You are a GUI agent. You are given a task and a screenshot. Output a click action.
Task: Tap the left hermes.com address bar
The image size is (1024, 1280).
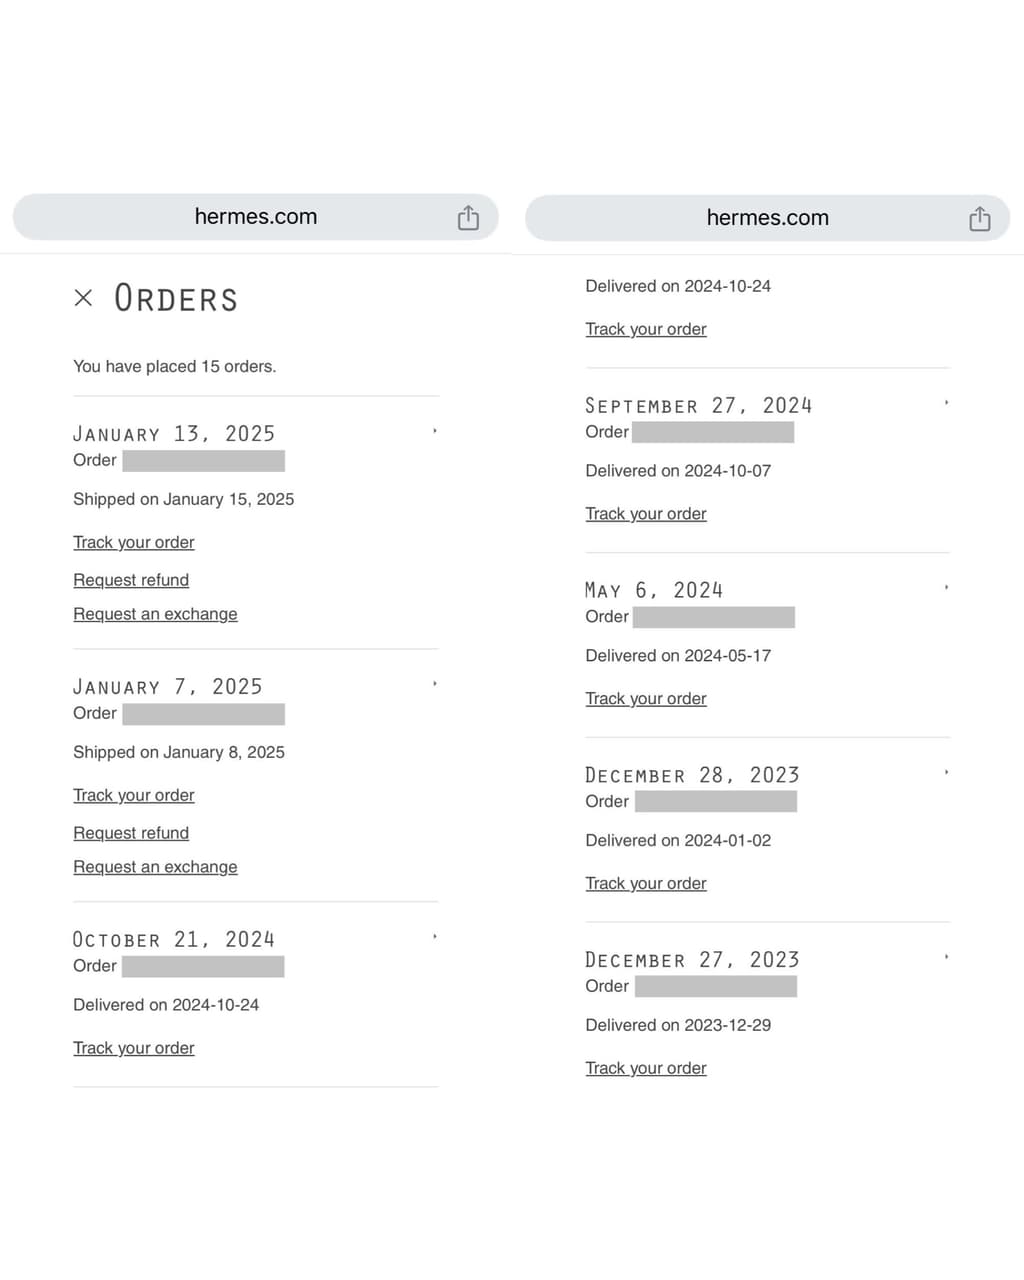[x=256, y=217]
